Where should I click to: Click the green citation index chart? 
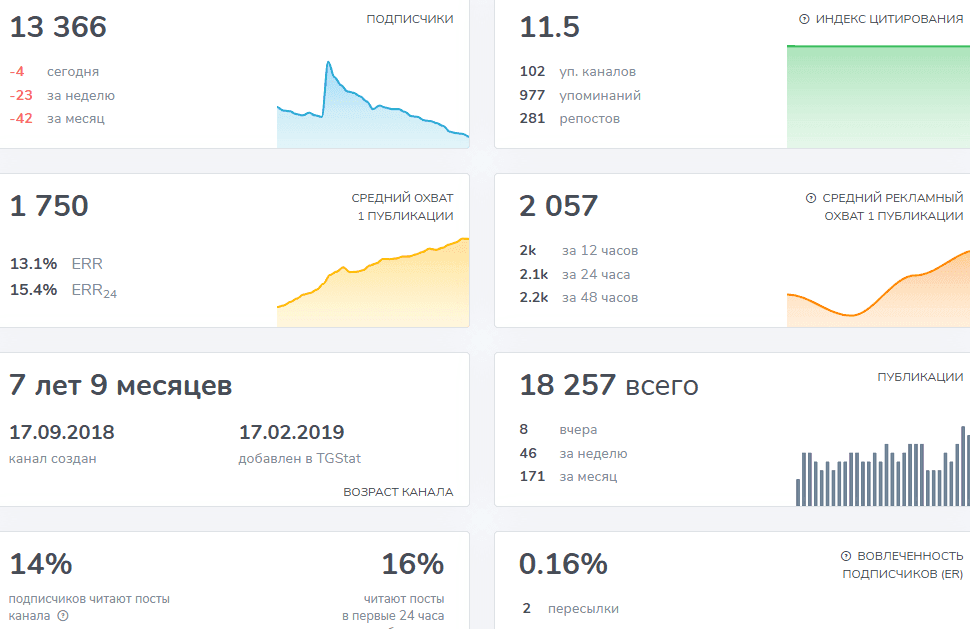[x=878, y=96]
